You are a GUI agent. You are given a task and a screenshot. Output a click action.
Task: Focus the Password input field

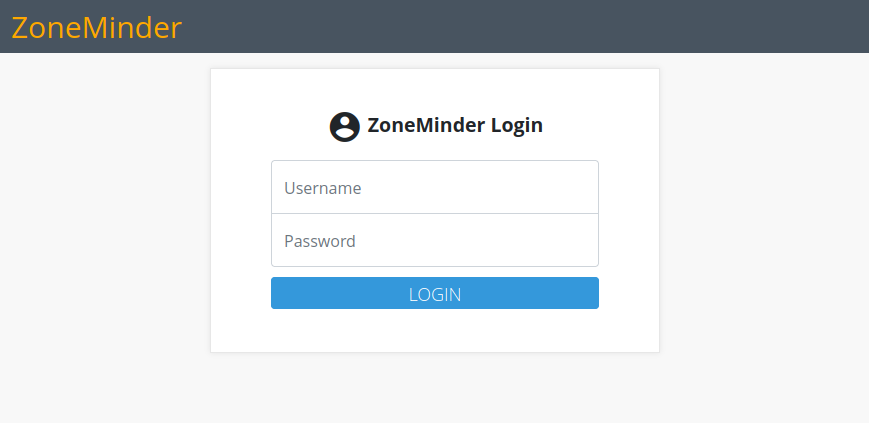click(434, 241)
